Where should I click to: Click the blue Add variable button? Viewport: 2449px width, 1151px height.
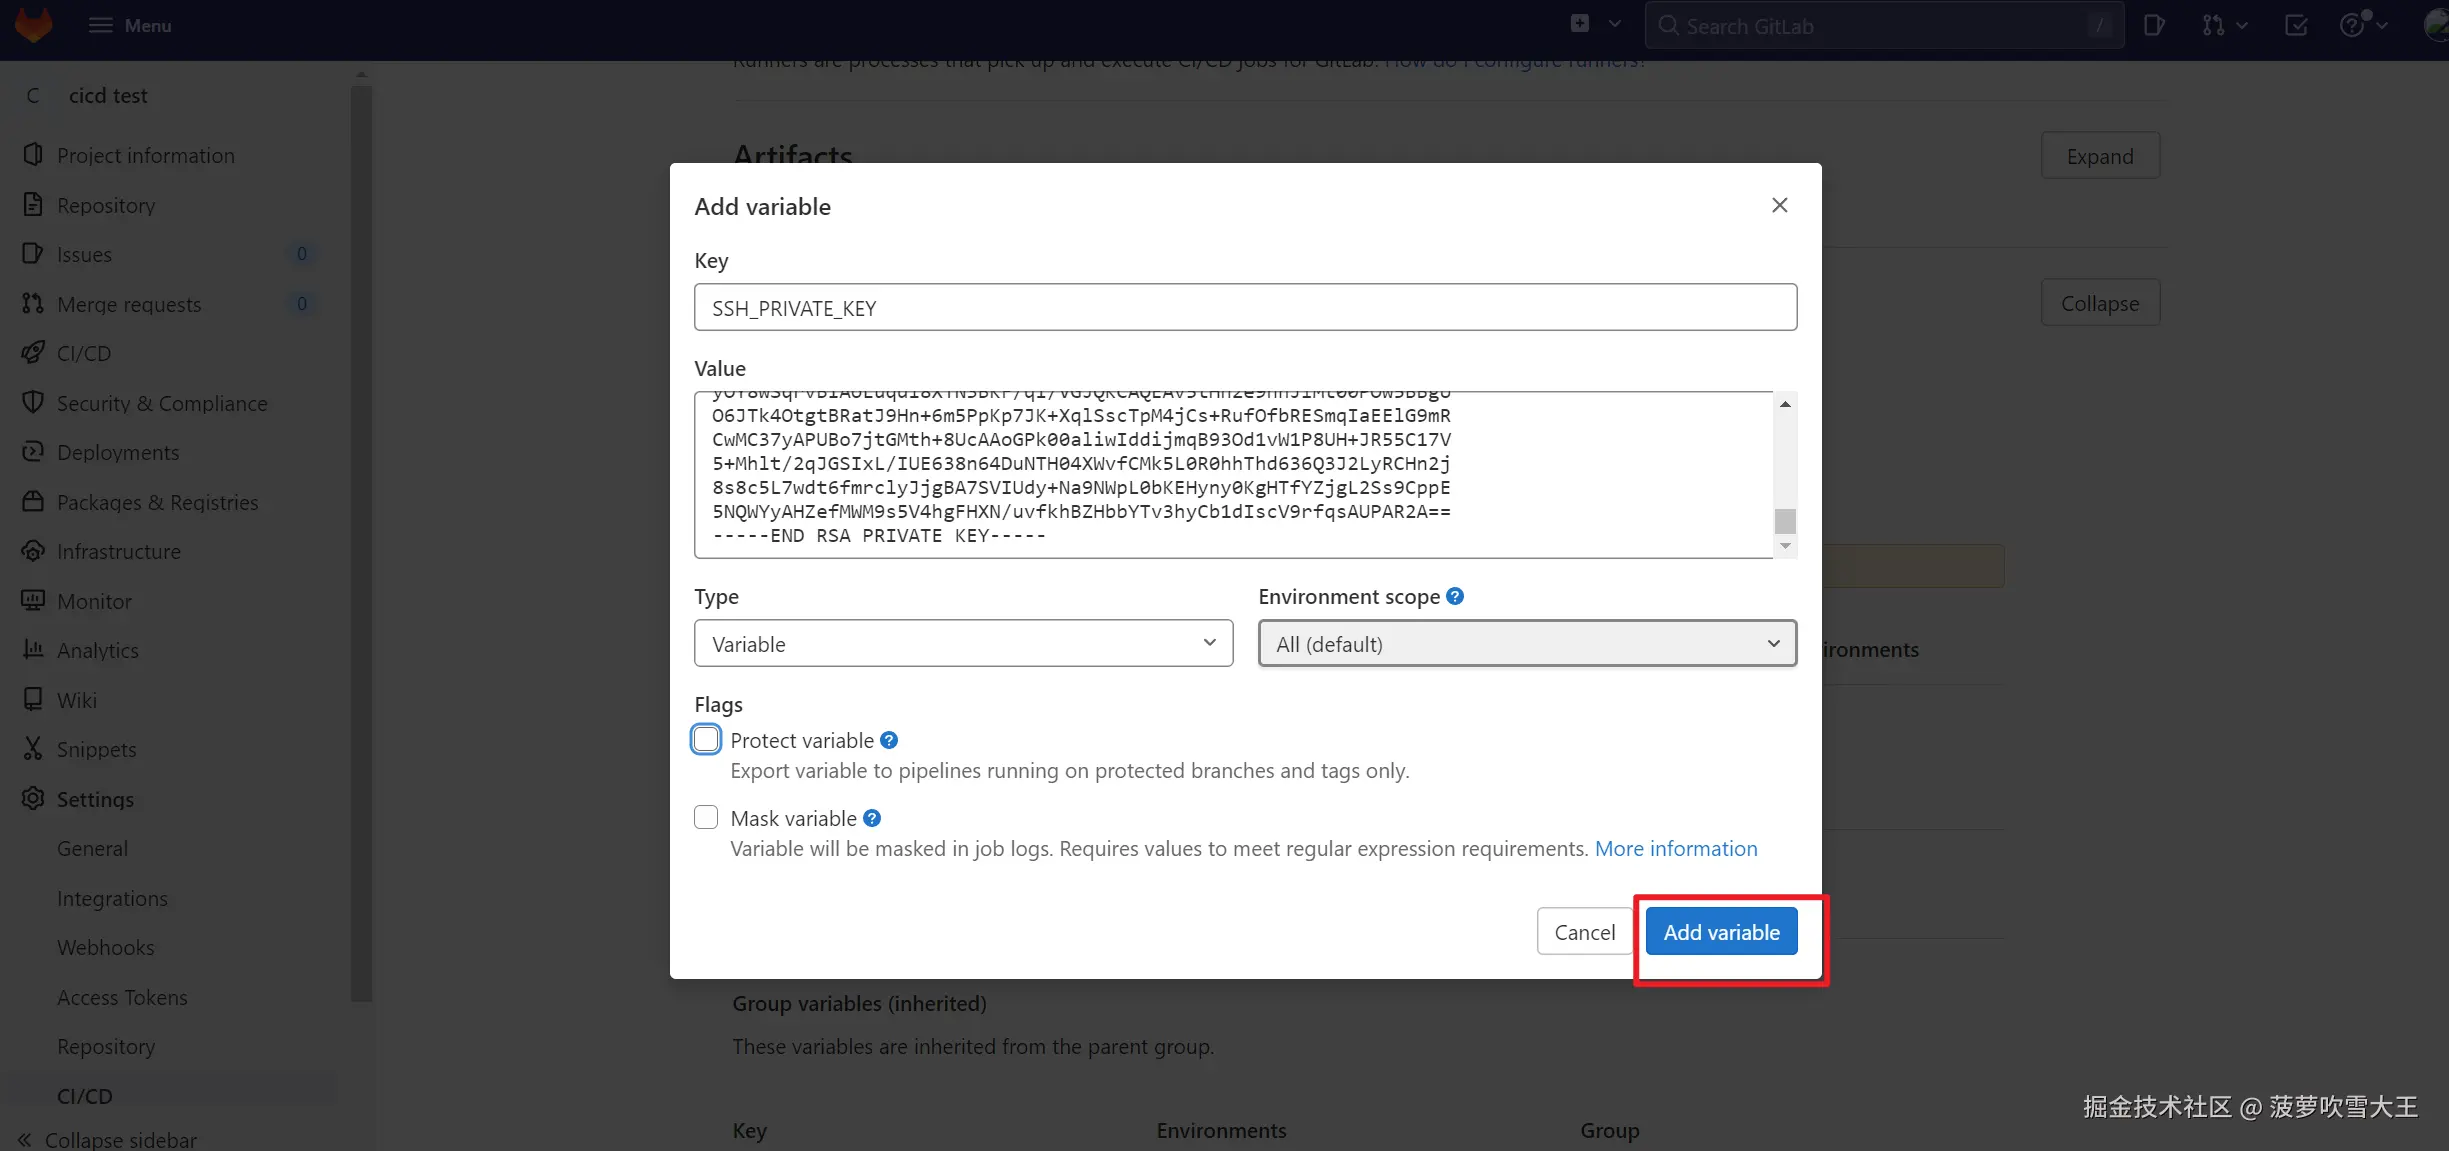coord(1721,931)
